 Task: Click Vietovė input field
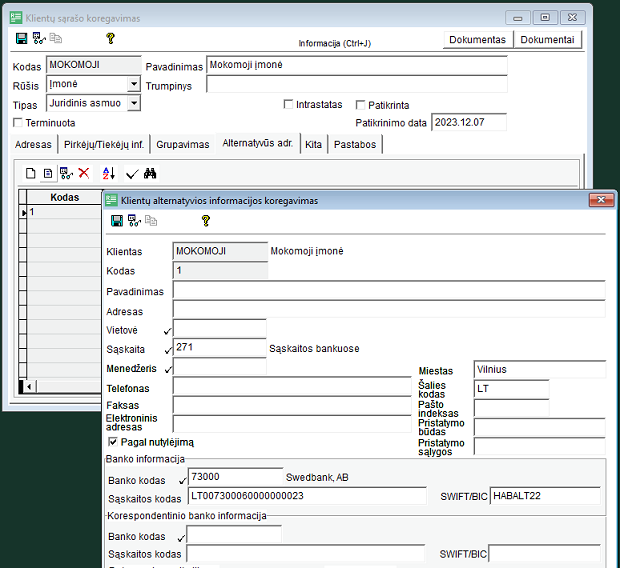point(219,329)
